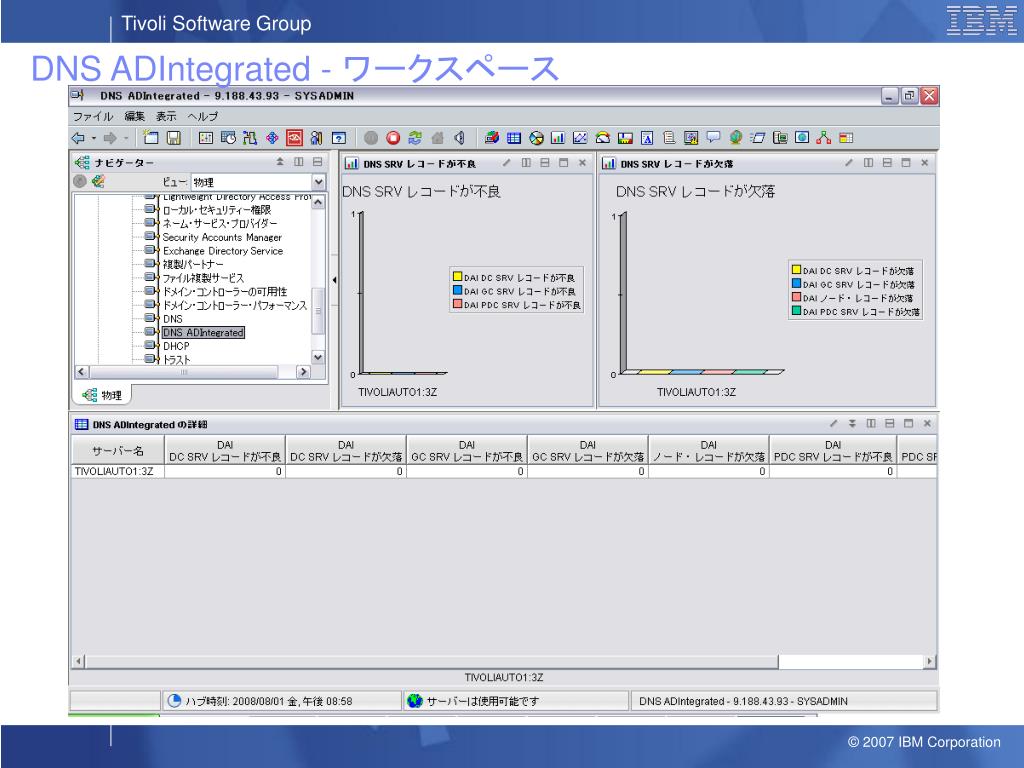The height and width of the screenshot is (768, 1024).
Task: Select the 物理 tab below the navigator
Action: click(103, 395)
